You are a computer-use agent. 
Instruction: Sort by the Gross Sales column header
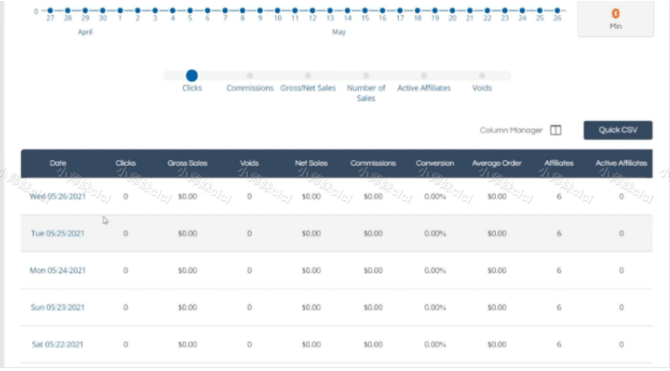coord(187,163)
